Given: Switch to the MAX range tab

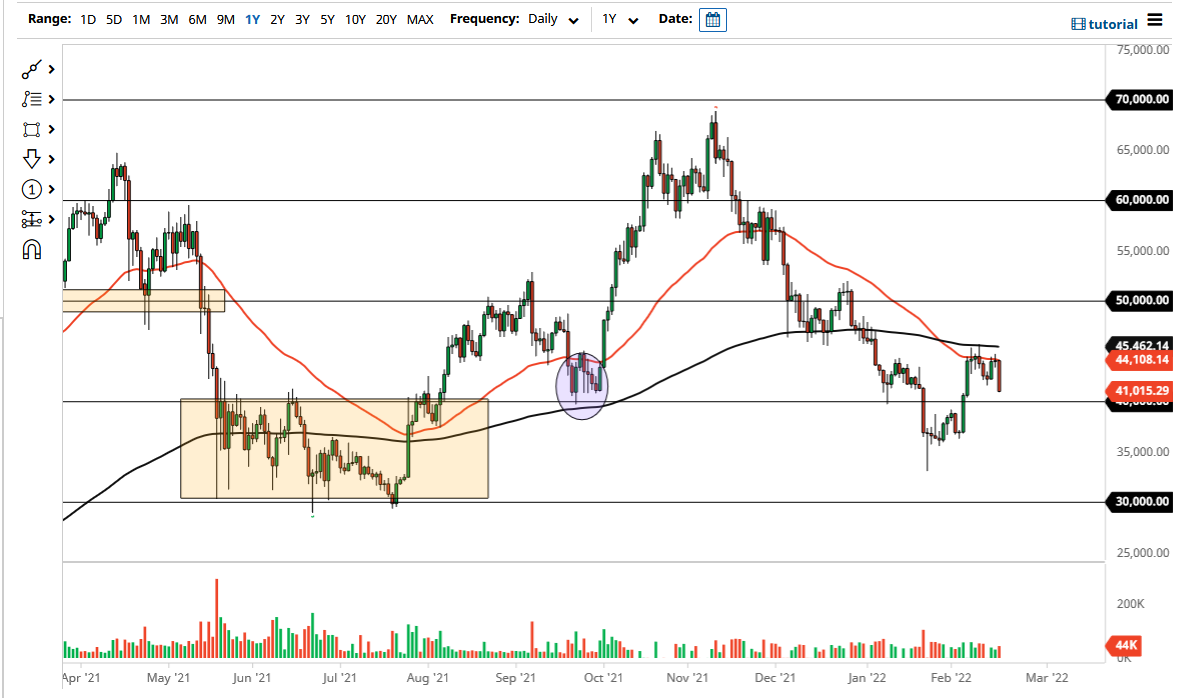Looking at the screenshot, I should (x=420, y=18).
